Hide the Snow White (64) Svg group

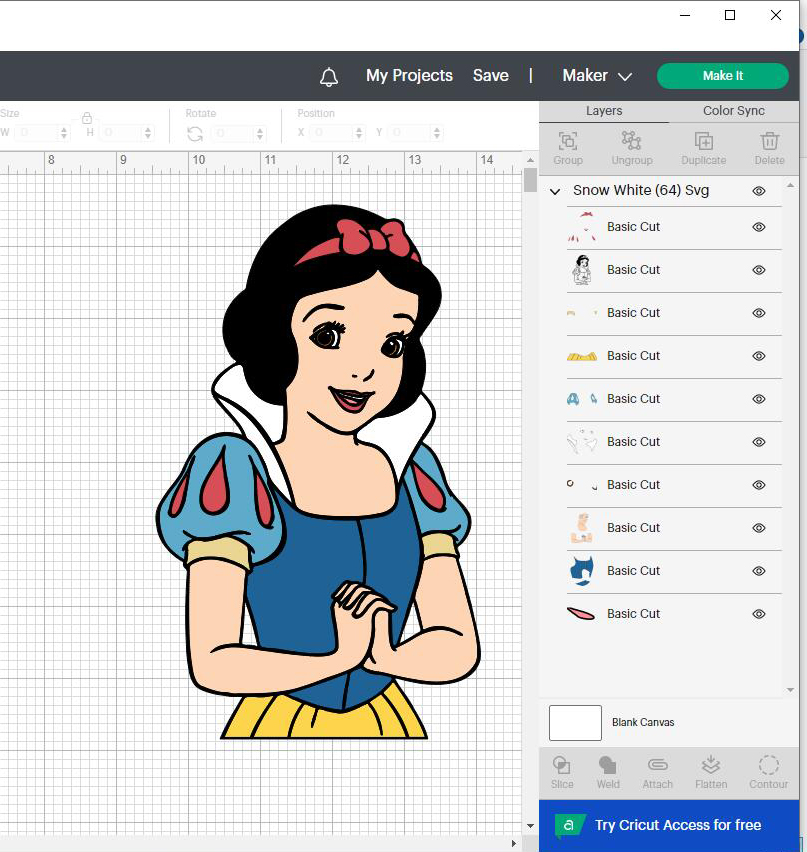click(759, 191)
